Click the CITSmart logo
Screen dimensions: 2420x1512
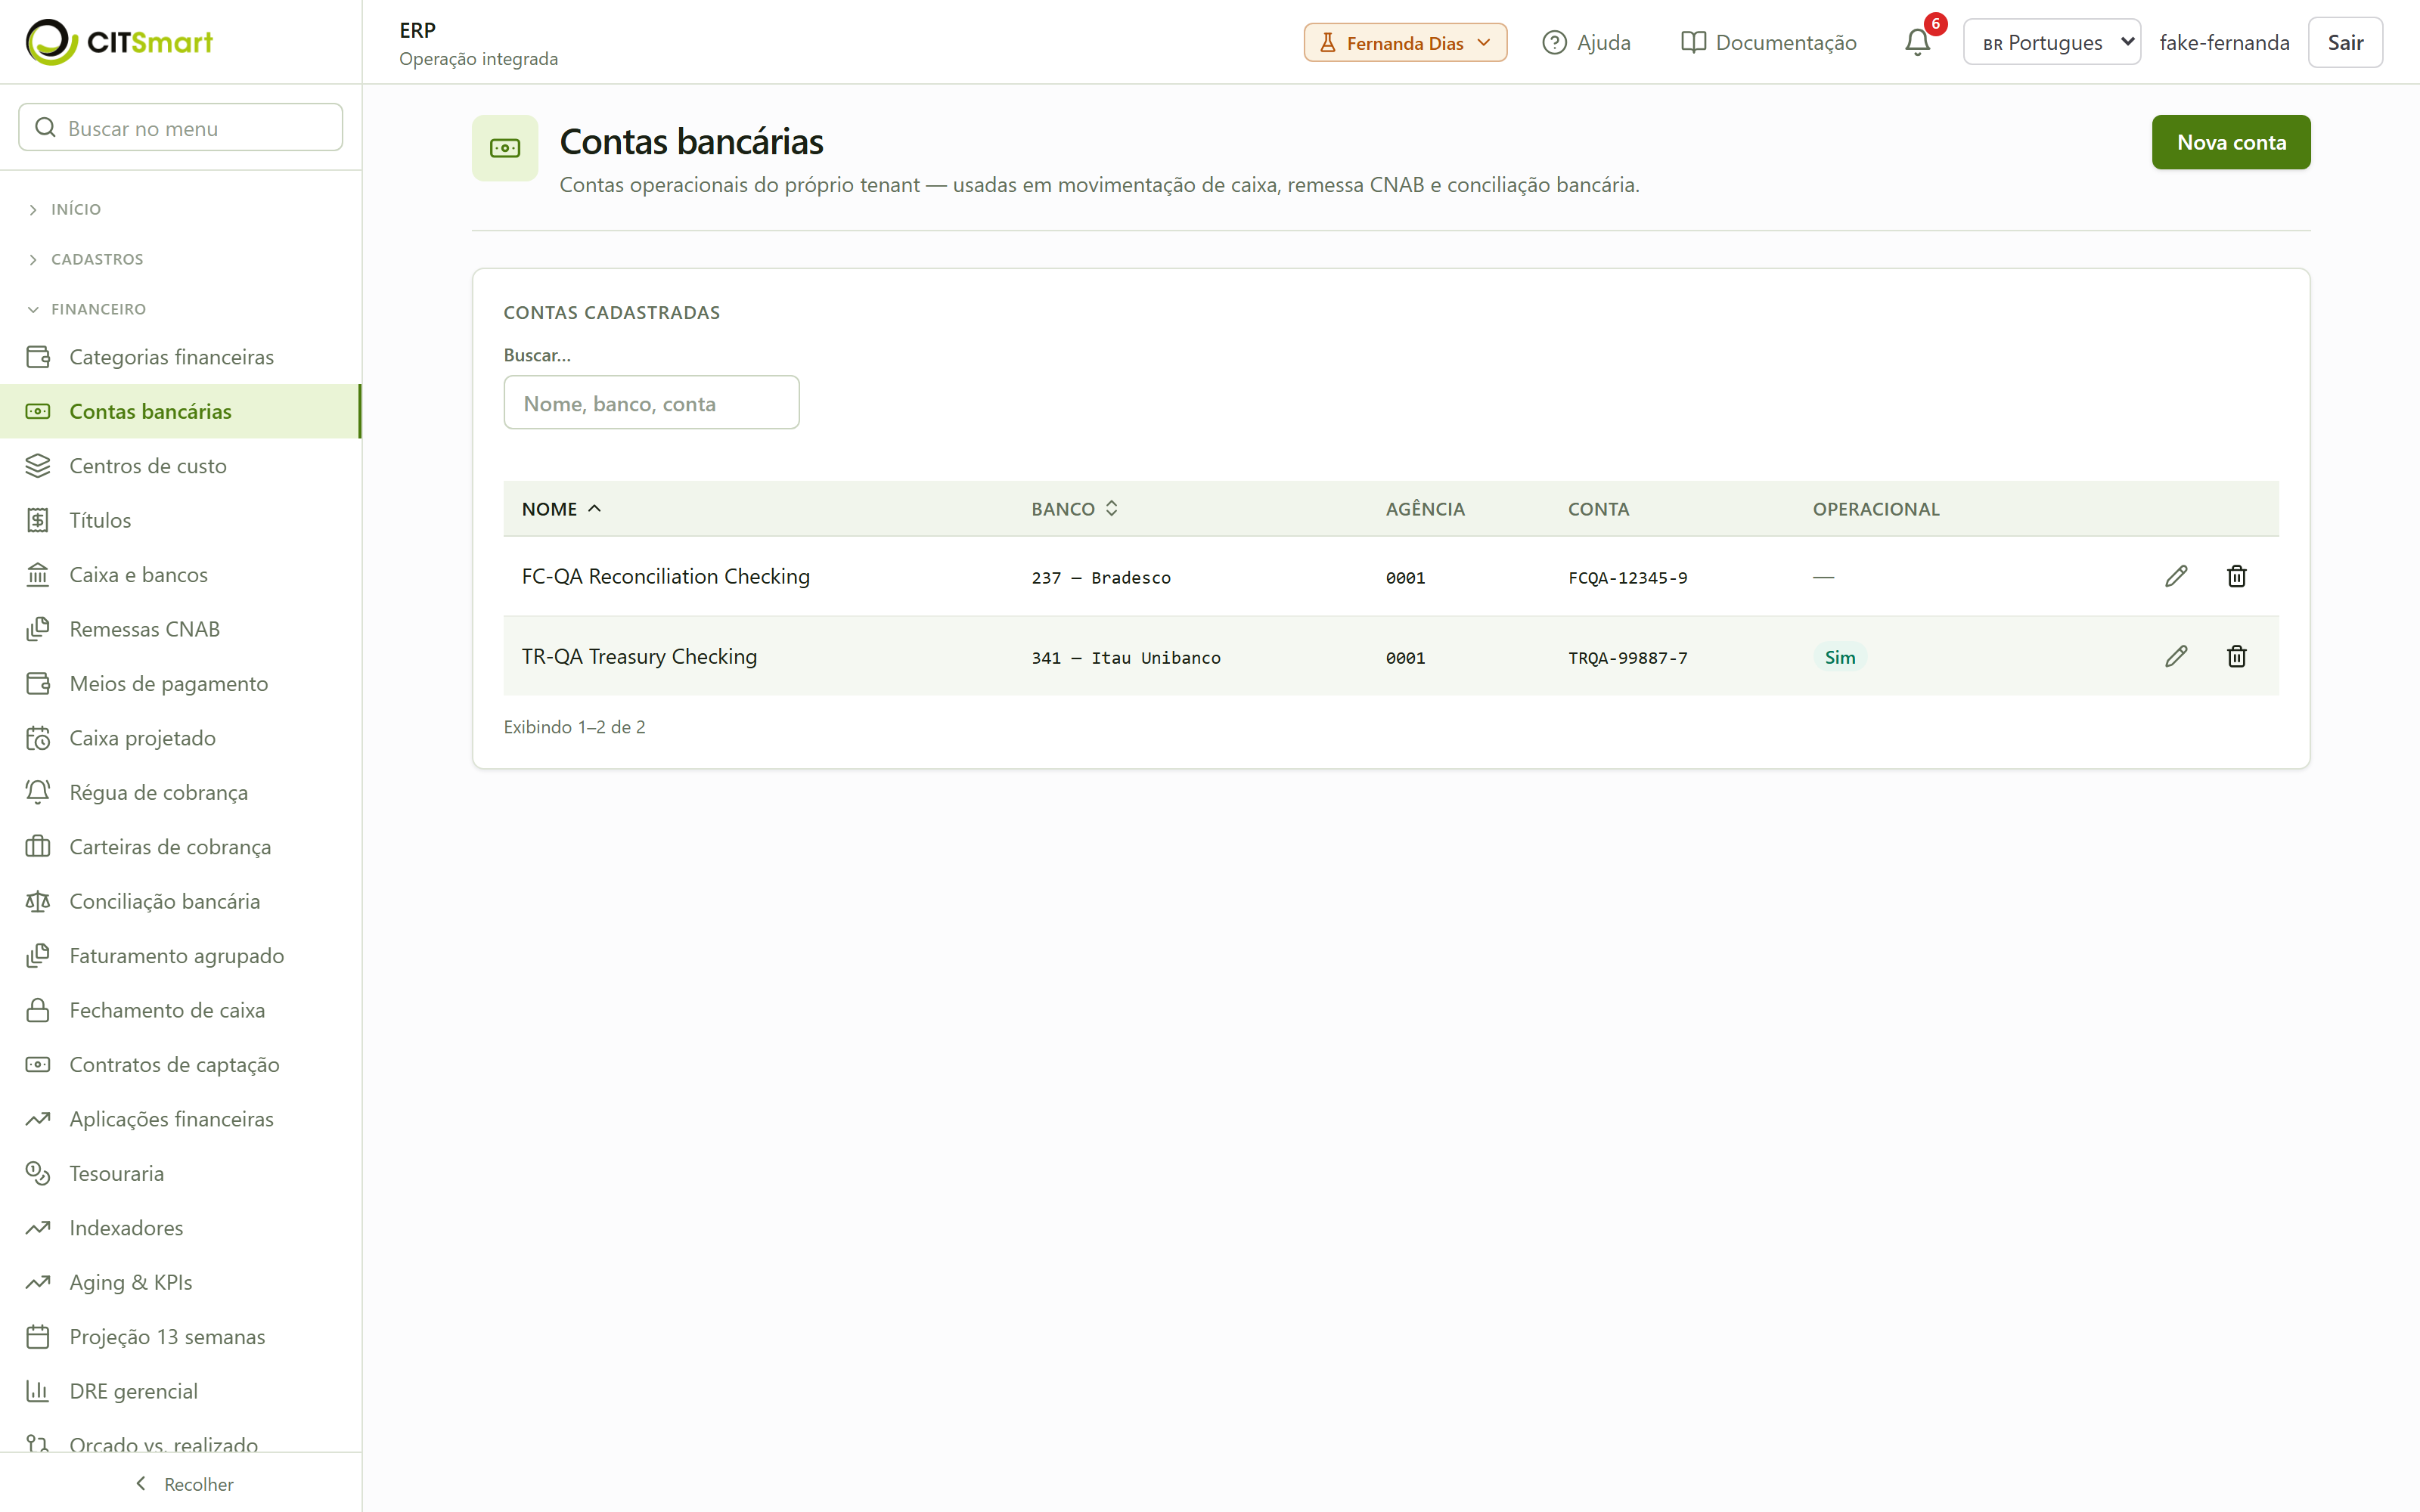(120, 42)
